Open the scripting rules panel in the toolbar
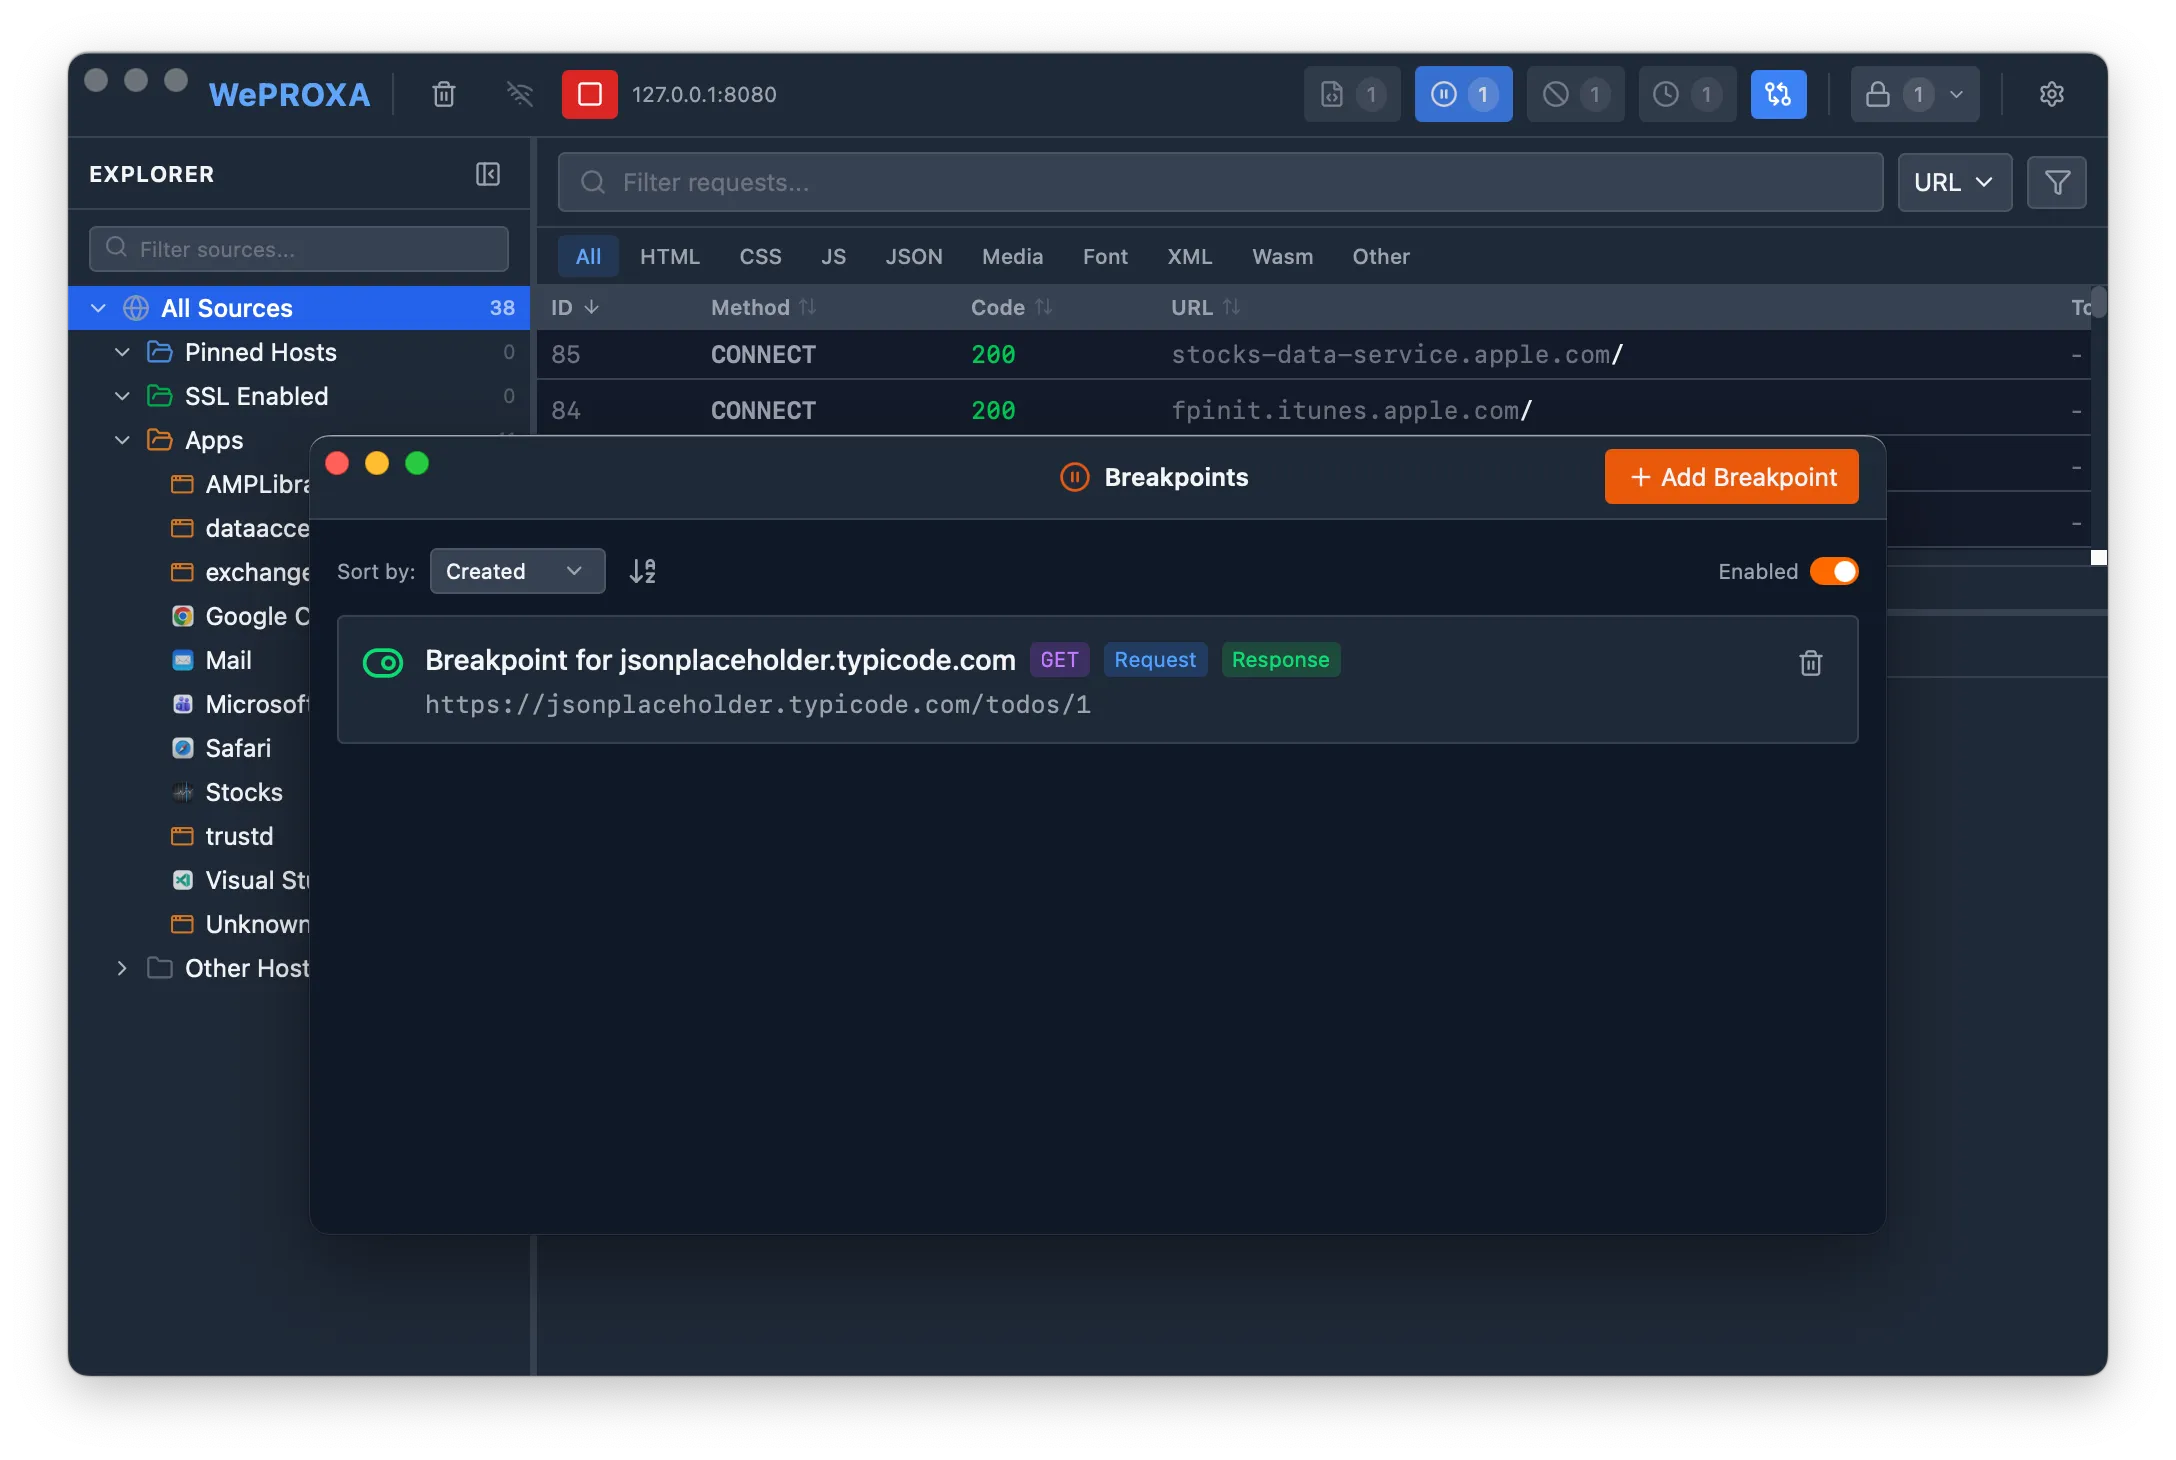 (1351, 94)
